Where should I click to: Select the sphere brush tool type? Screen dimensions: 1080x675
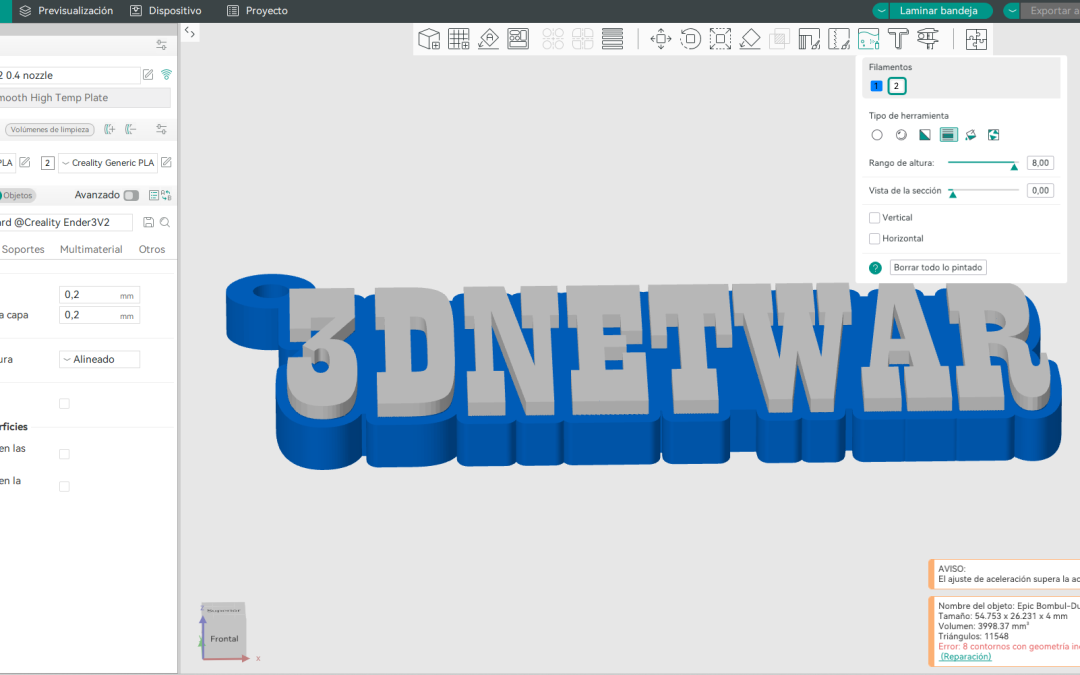tap(901, 135)
